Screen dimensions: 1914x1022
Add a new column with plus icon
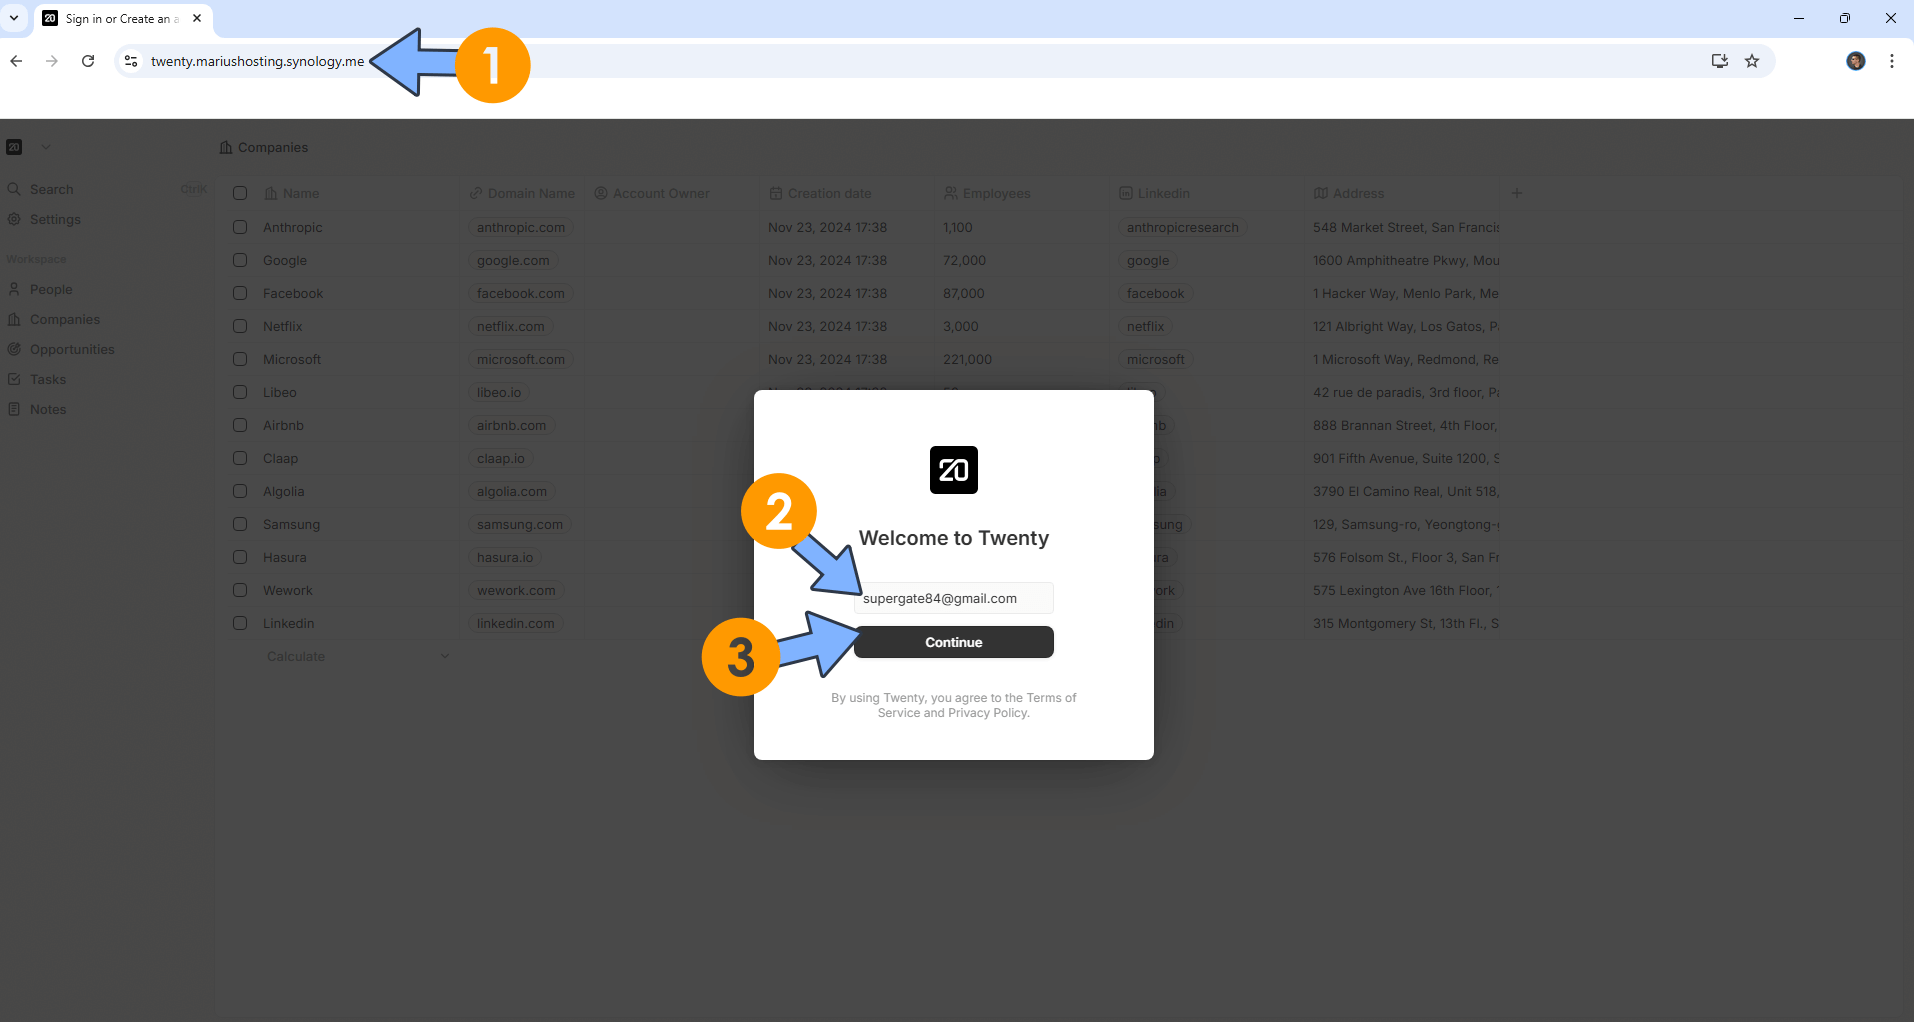[x=1517, y=193]
